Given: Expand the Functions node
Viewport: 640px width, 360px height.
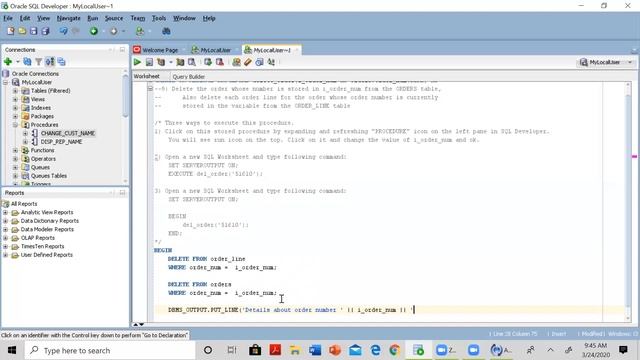Looking at the screenshot, I should (x=15, y=150).
